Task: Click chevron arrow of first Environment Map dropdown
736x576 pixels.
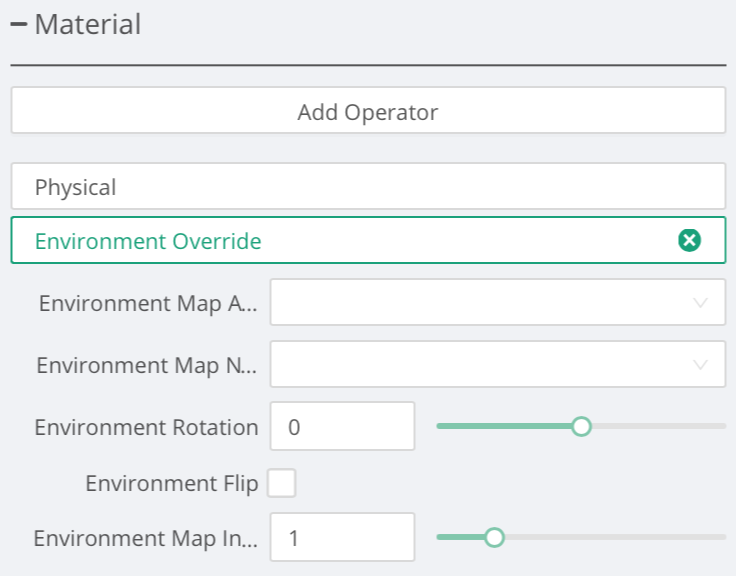Action: pyautogui.click(x=701, y=303)
